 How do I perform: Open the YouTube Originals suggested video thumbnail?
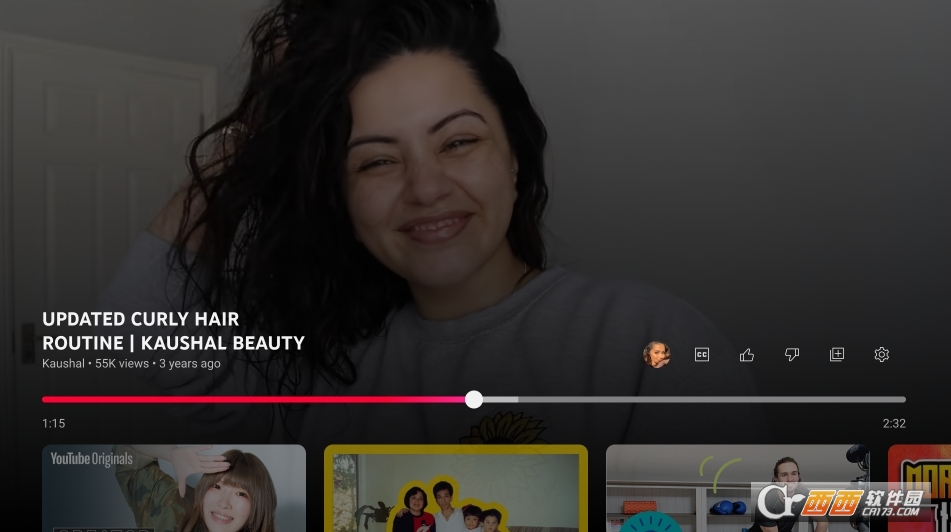[x=174, y=490]
